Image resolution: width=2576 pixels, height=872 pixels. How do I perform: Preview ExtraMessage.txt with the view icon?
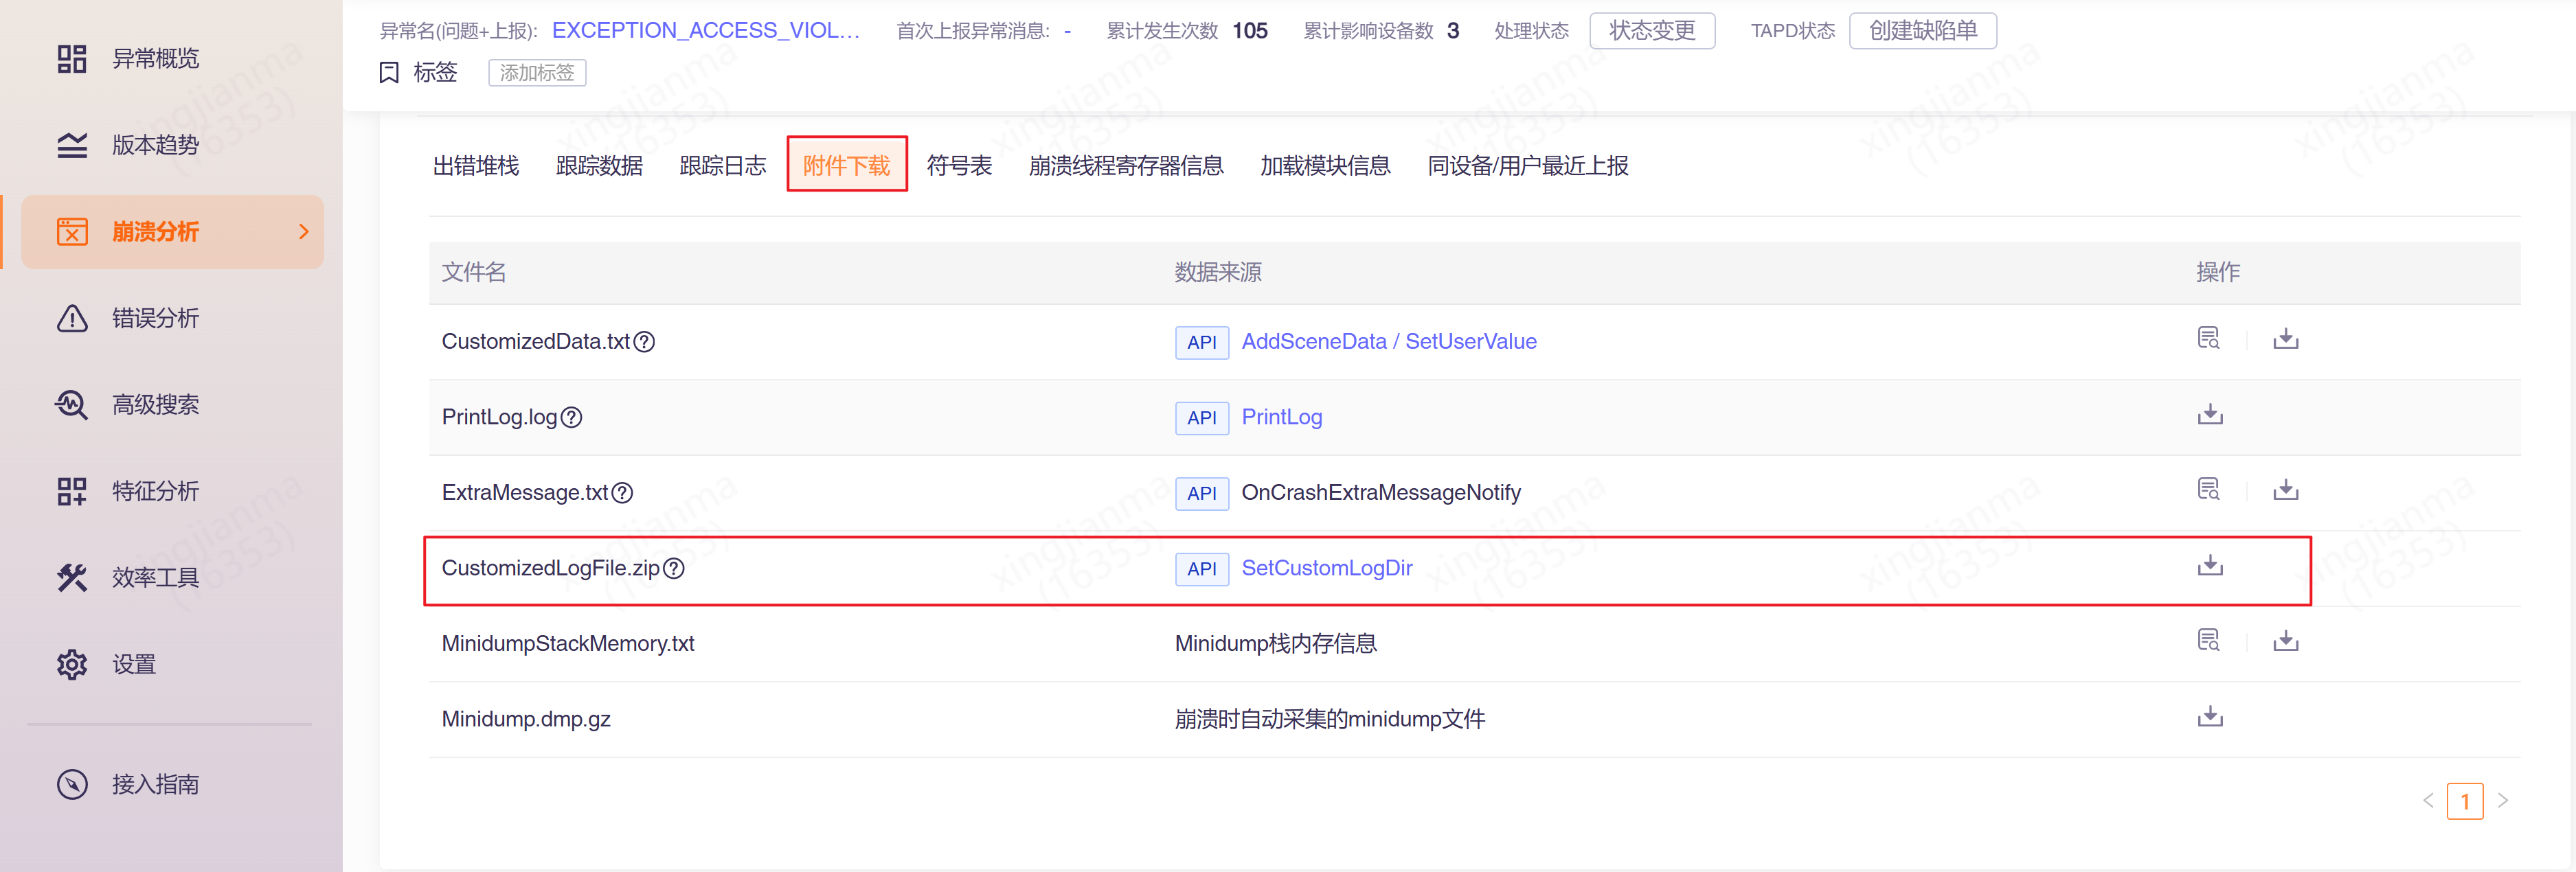(2208, 490)
